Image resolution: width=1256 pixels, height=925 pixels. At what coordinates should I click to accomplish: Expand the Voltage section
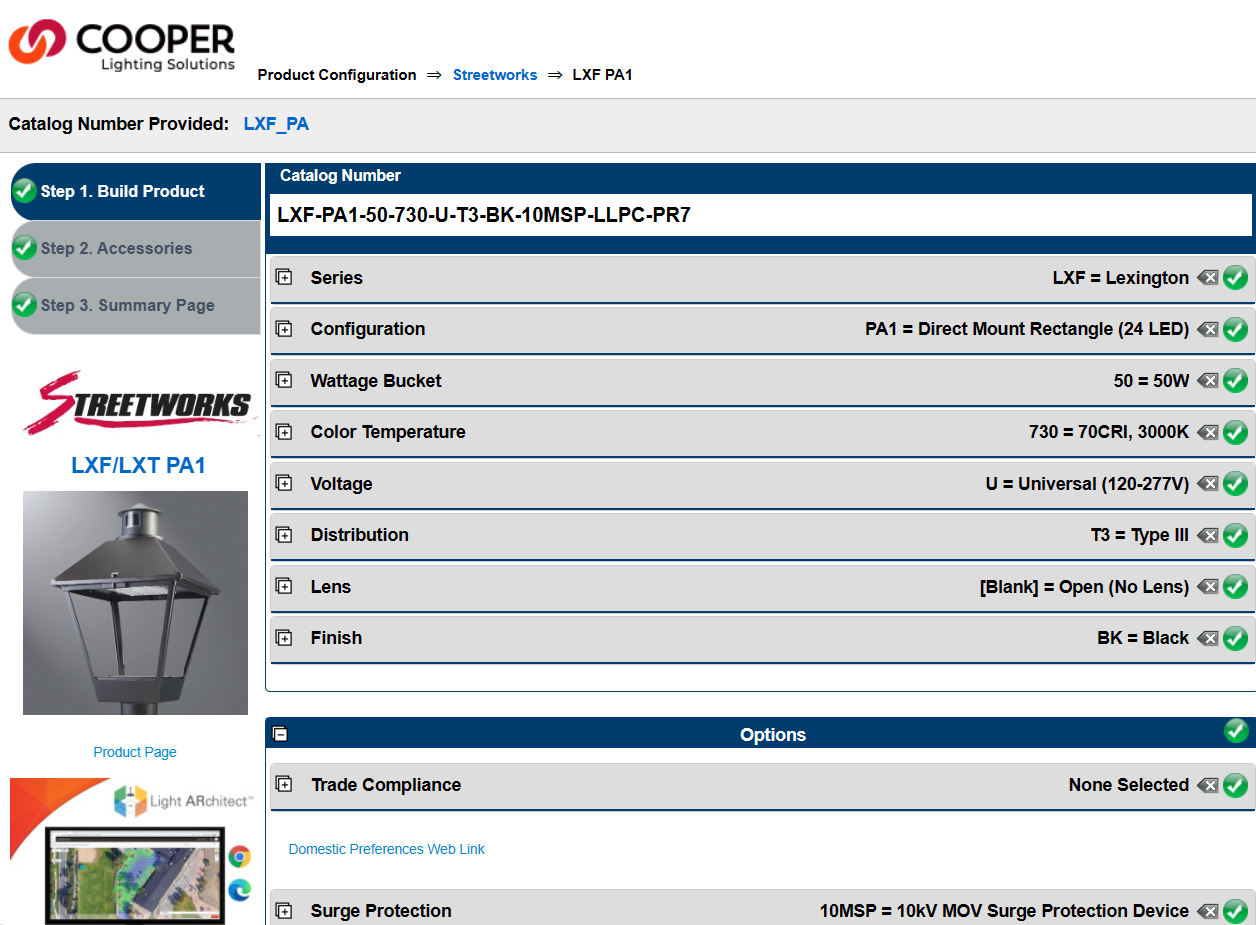(x=284, y=484)
